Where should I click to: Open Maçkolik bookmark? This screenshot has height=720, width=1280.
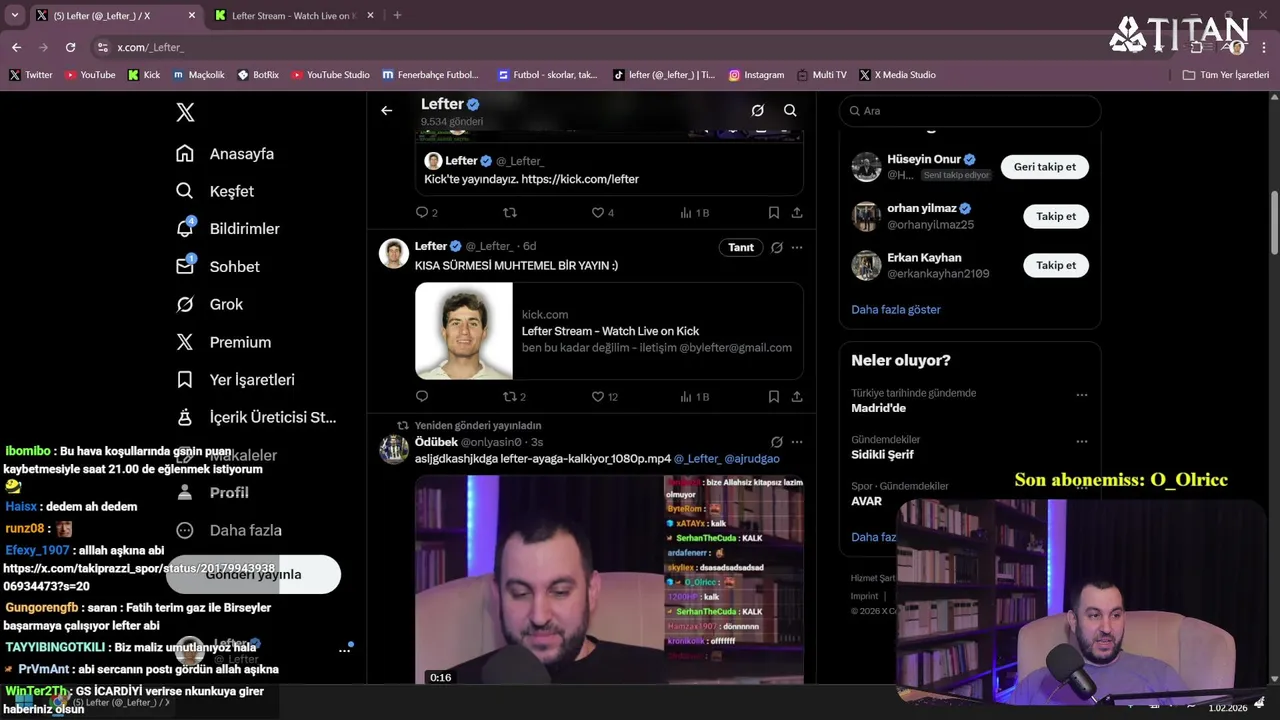198,75
